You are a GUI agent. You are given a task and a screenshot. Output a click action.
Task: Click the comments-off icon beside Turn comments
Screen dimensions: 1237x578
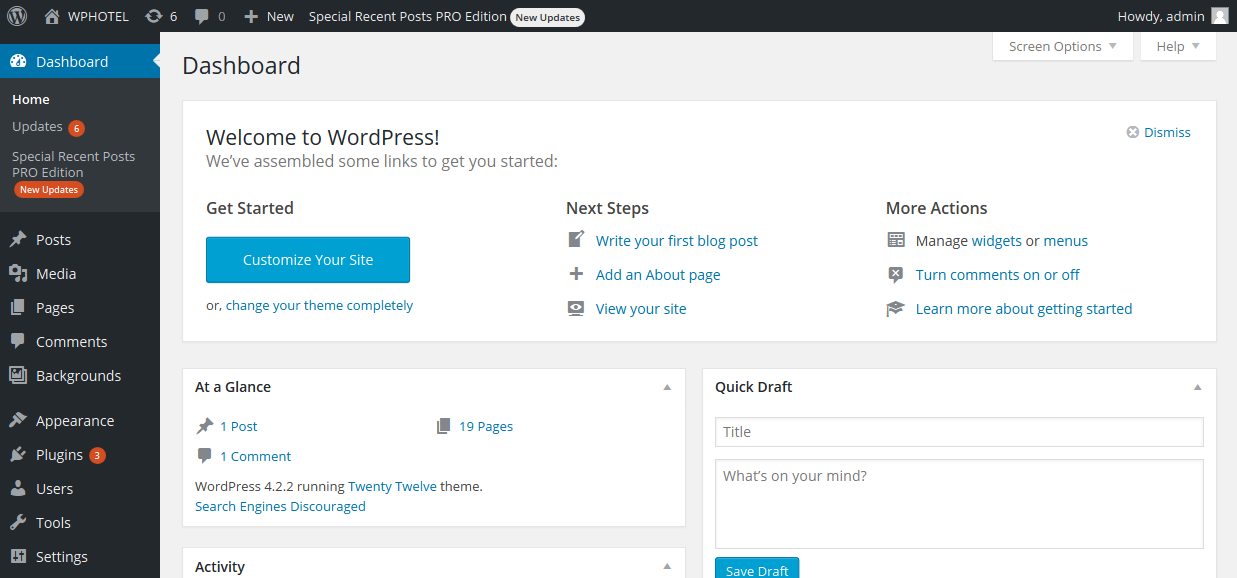(896, 274)
